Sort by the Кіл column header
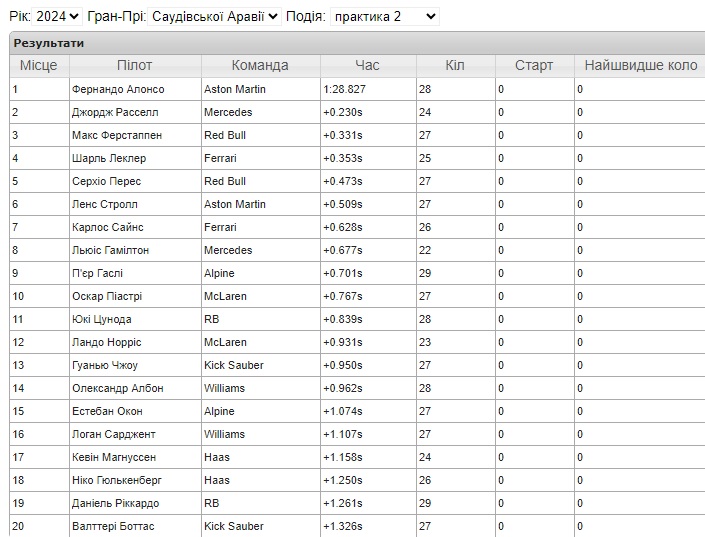The width and height of the screenshot is (705, 537). click(x=455, y=65)
